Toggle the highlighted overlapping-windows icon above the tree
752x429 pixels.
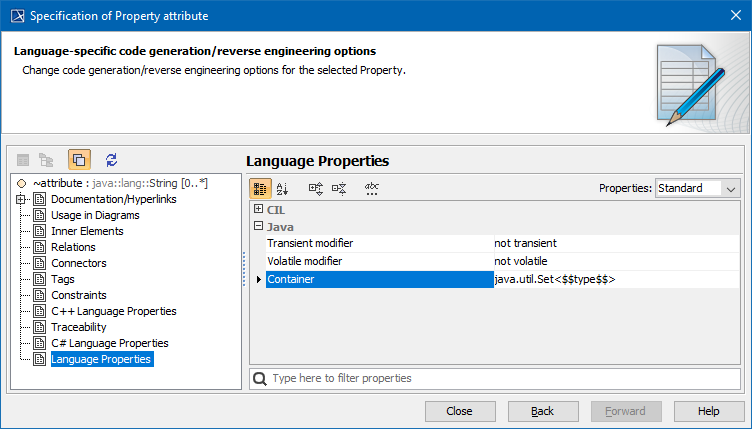(x=79, y=160)
